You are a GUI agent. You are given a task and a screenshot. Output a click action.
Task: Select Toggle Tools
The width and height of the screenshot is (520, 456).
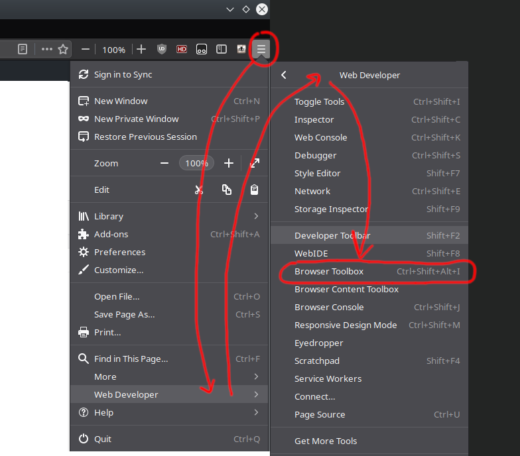(x=369, y=102)
